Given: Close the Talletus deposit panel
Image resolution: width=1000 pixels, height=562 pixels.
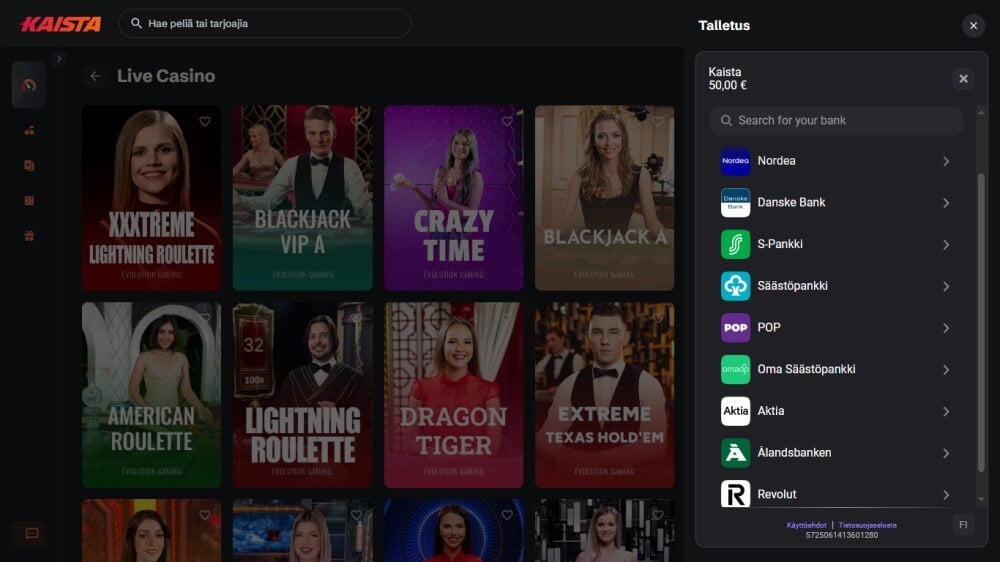Looking at the screenshot, I should (973, 26).
